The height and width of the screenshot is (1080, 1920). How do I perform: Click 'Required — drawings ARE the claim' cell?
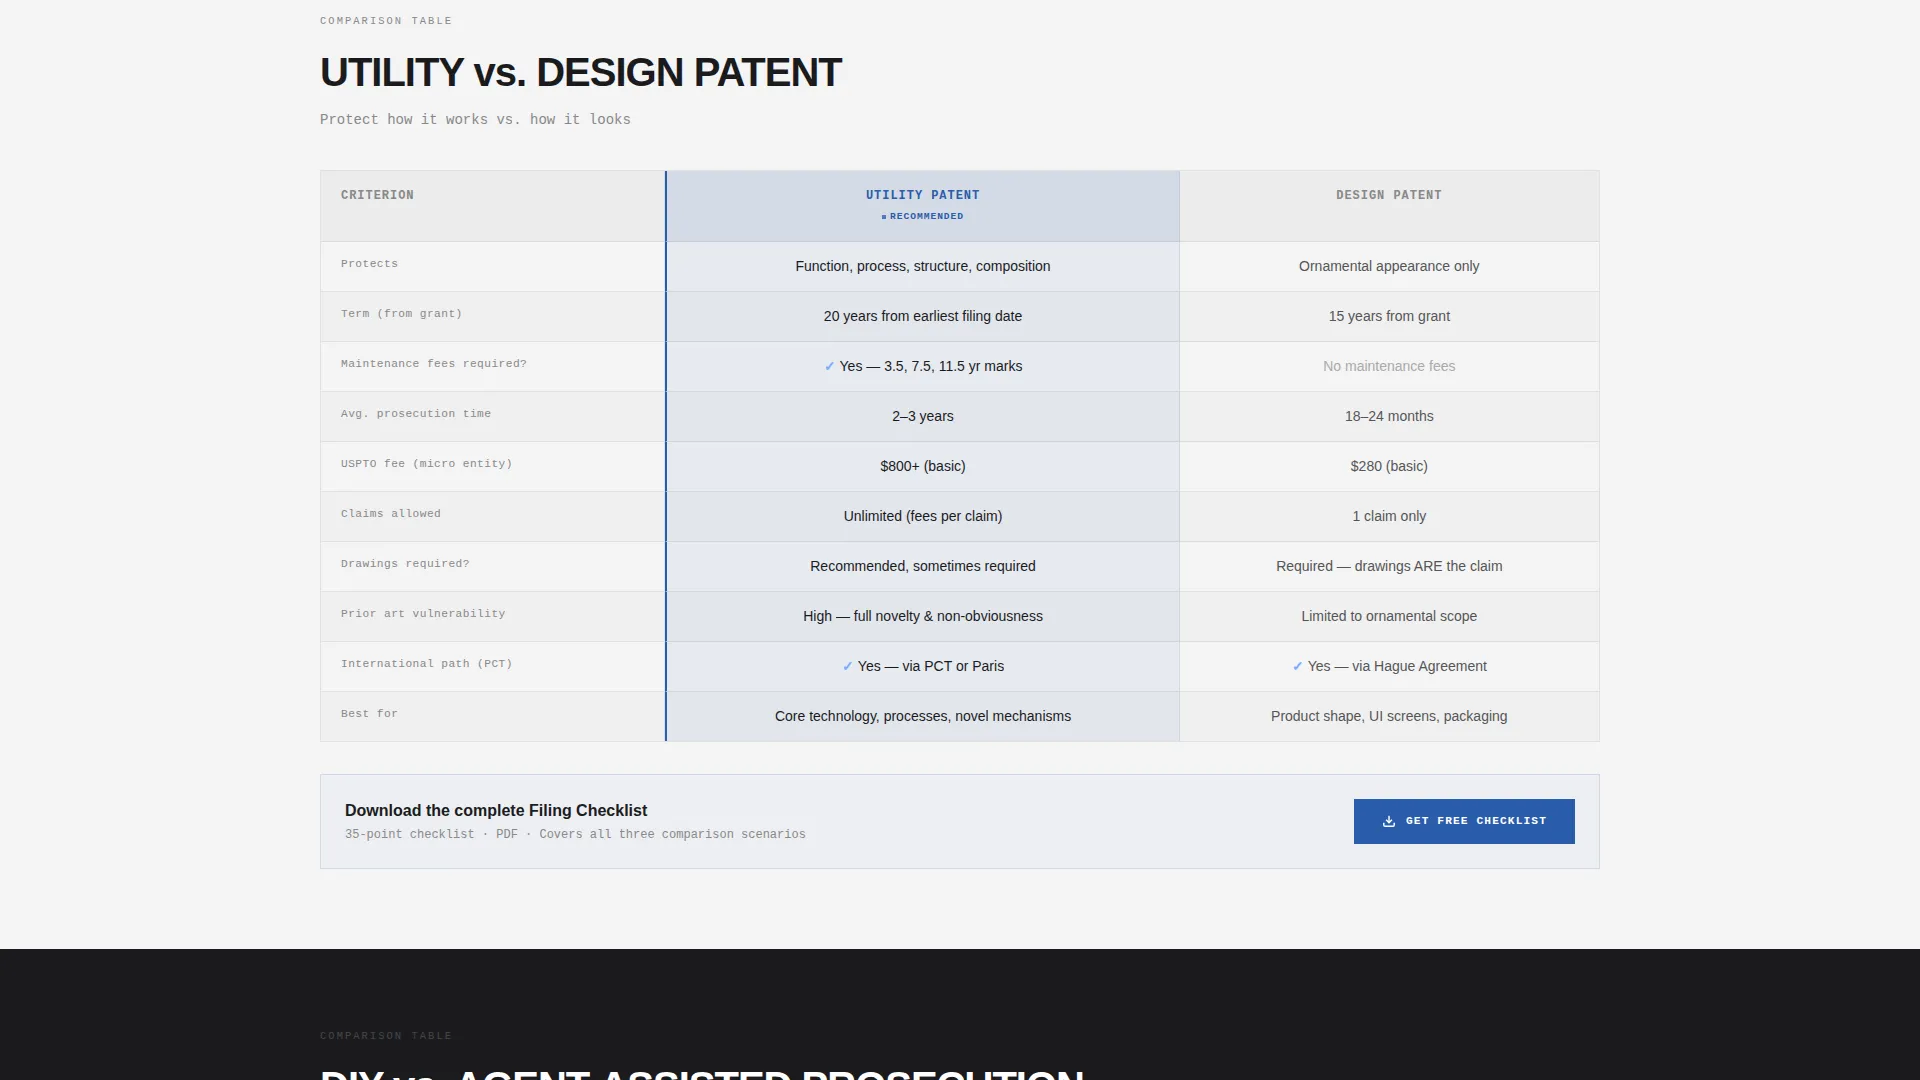click(1389, 566)
